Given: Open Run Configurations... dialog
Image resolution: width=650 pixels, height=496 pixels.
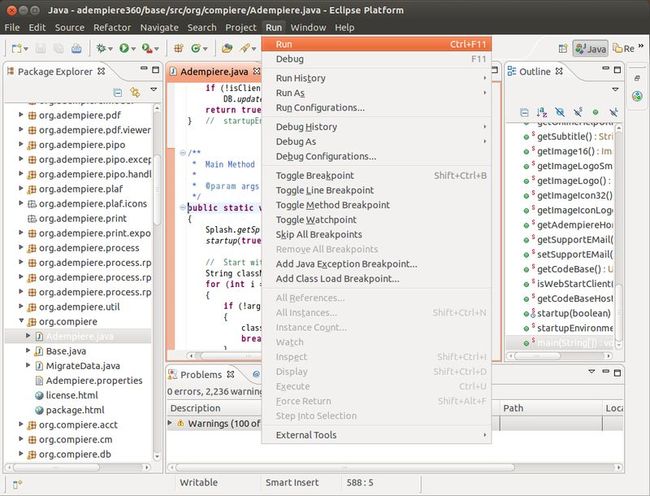Looking at the screenshot, I should click(x=376, y=108).
